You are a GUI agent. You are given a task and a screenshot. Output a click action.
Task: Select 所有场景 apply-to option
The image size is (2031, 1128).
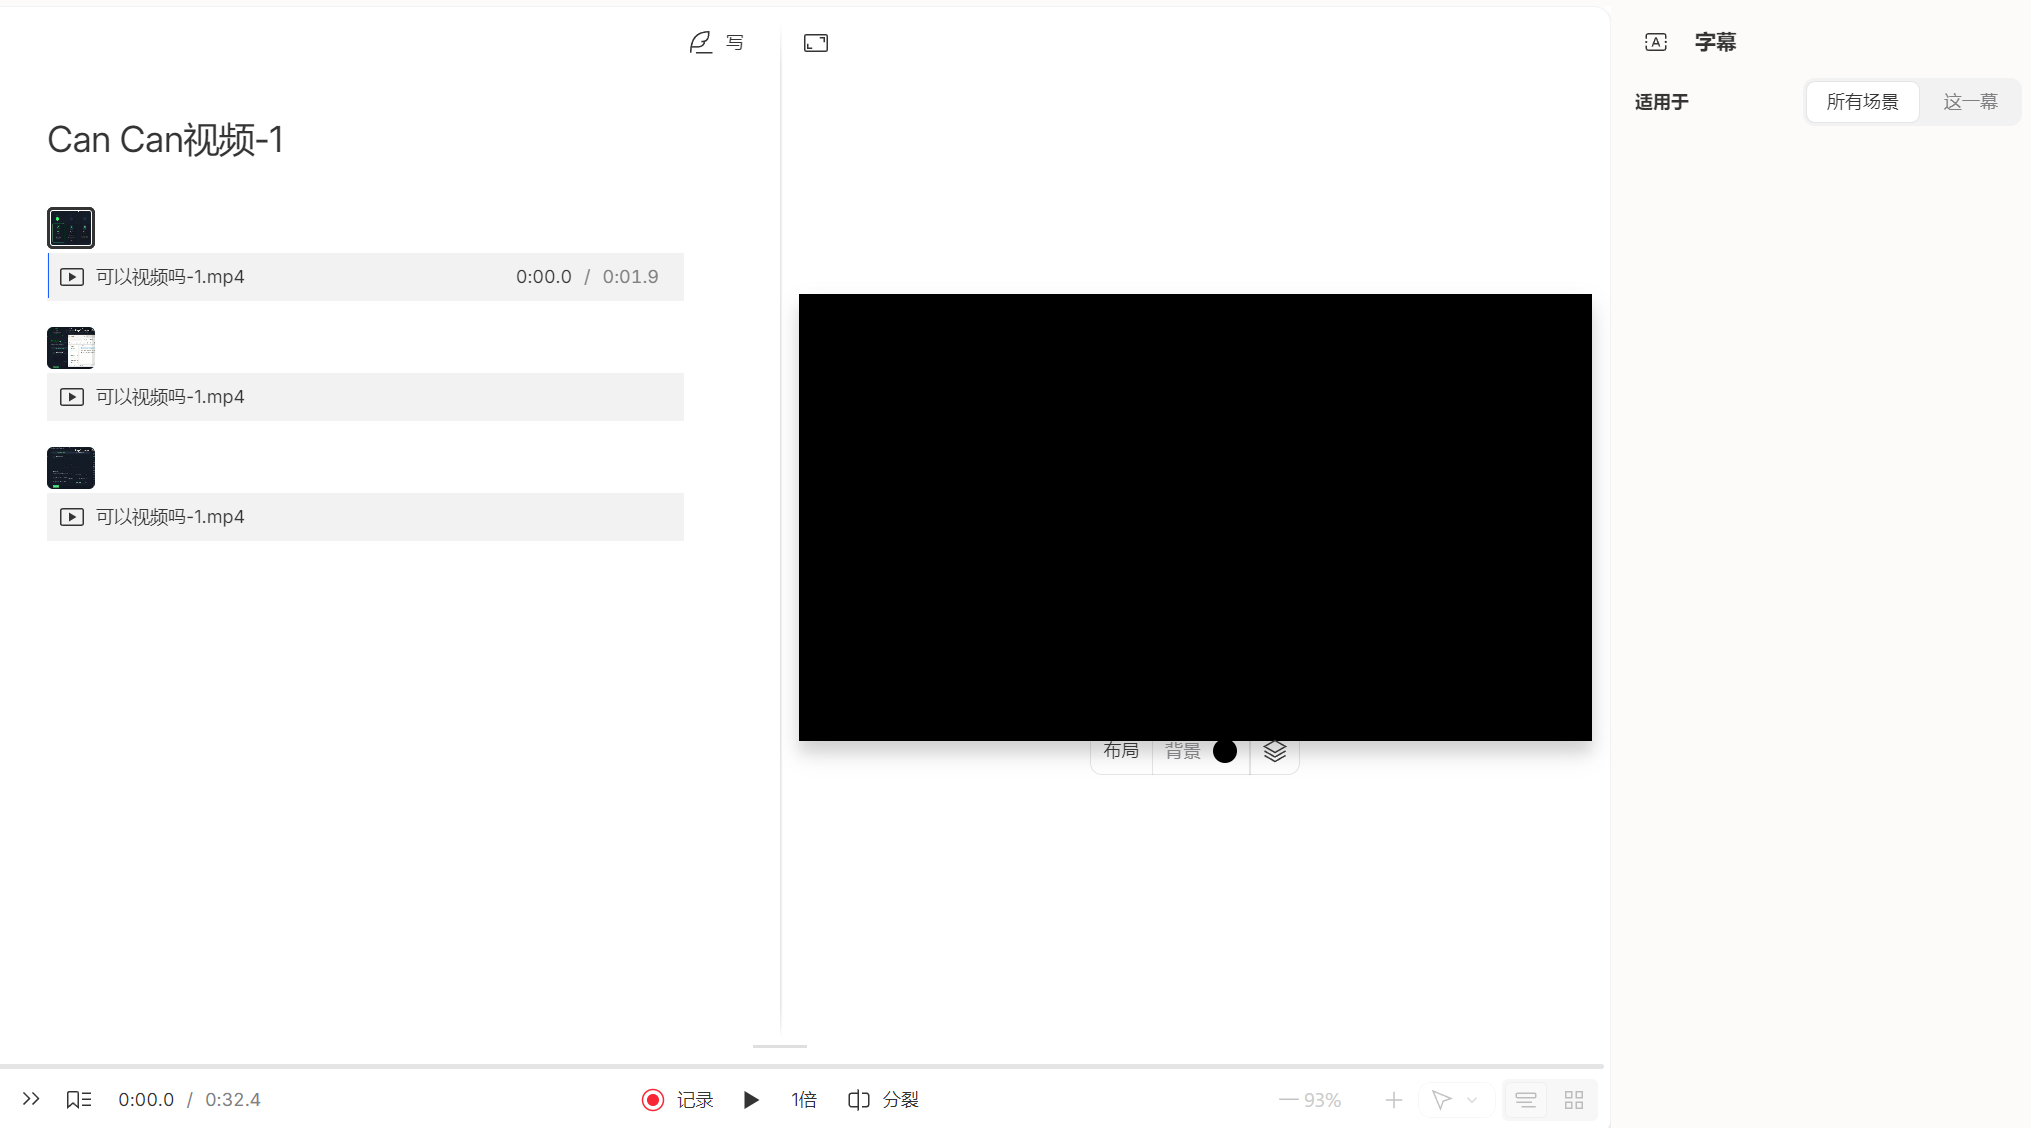(1862, 102)
